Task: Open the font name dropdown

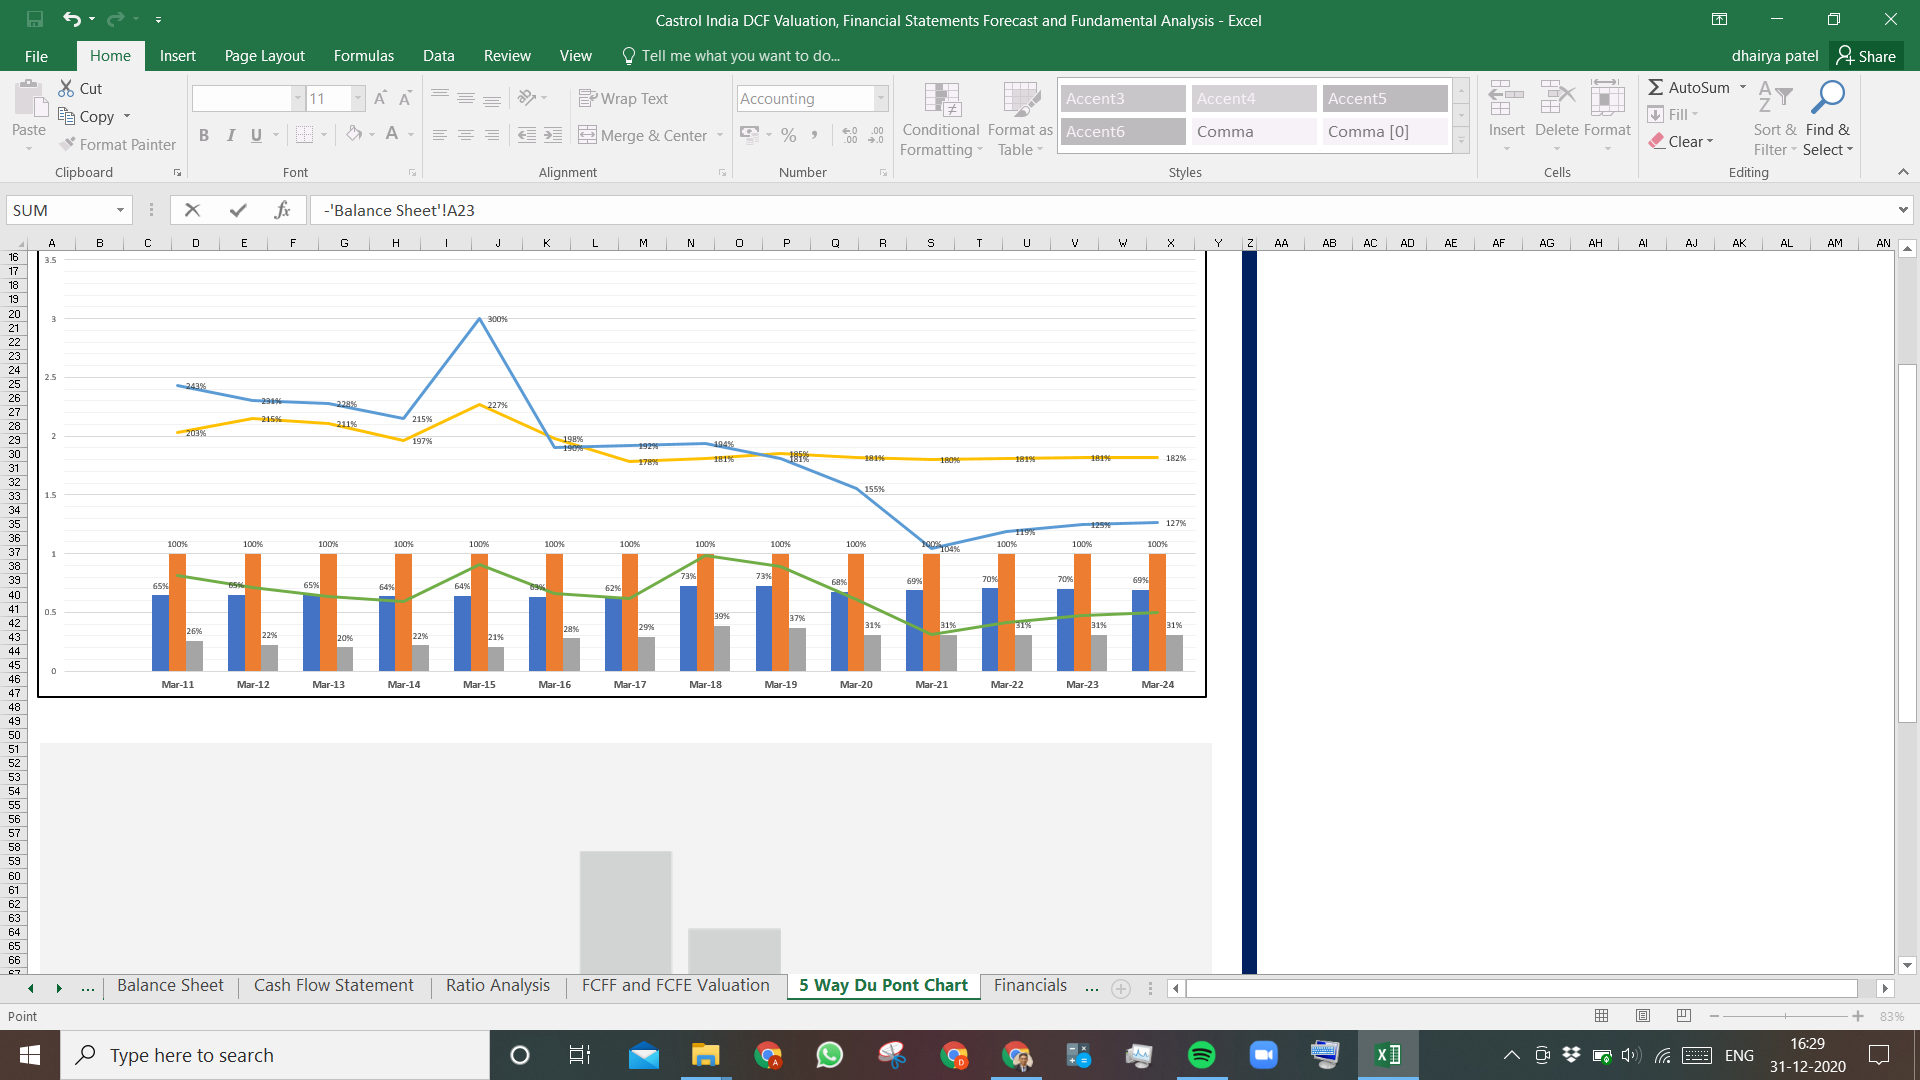Action: 297,98
